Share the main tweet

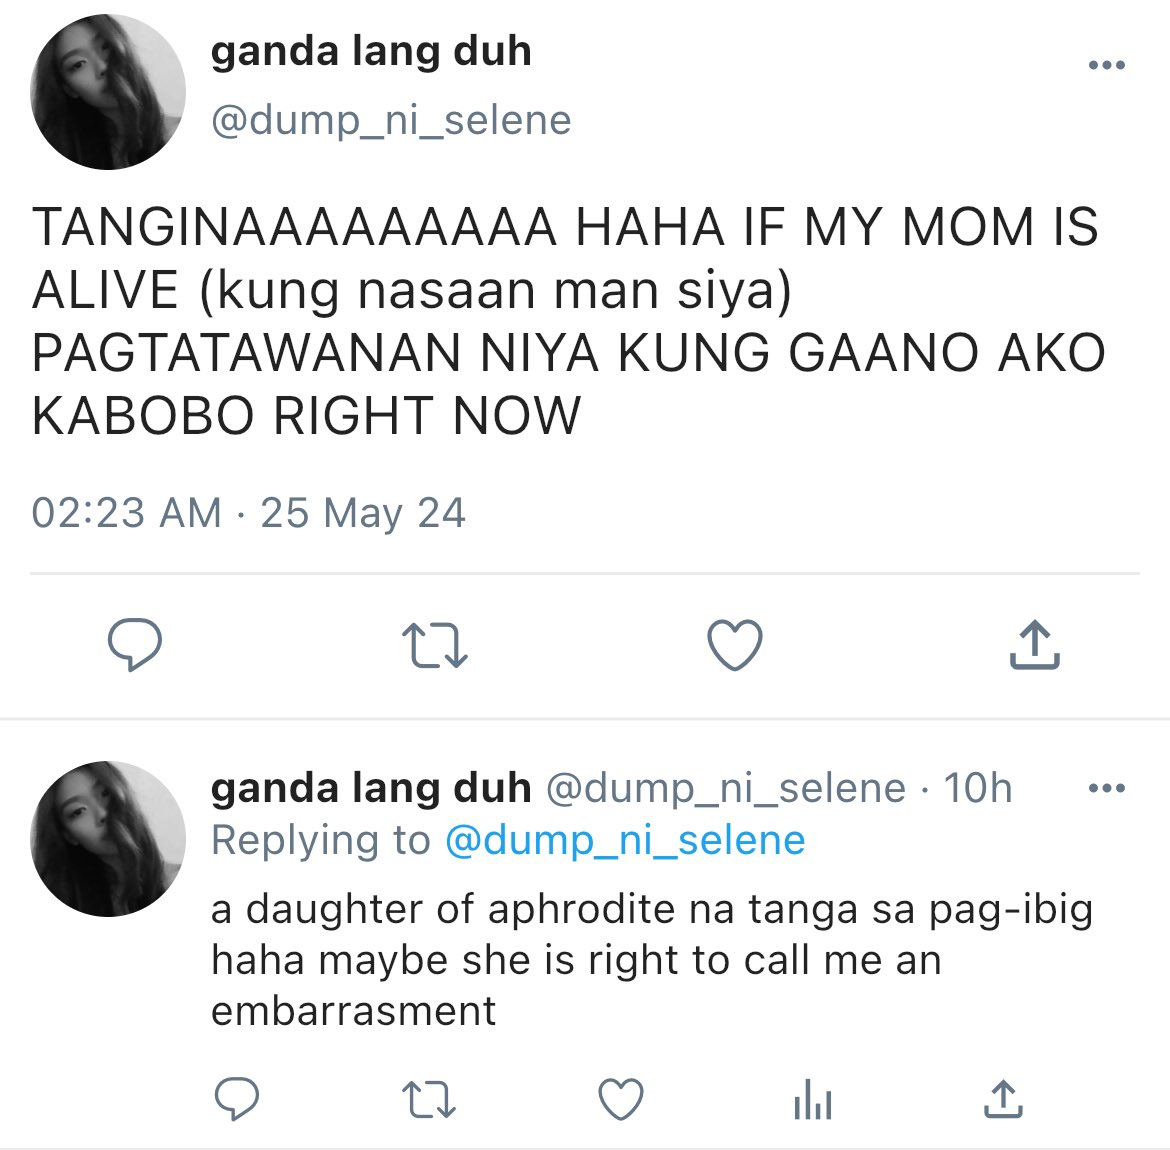coord(1034,644)
